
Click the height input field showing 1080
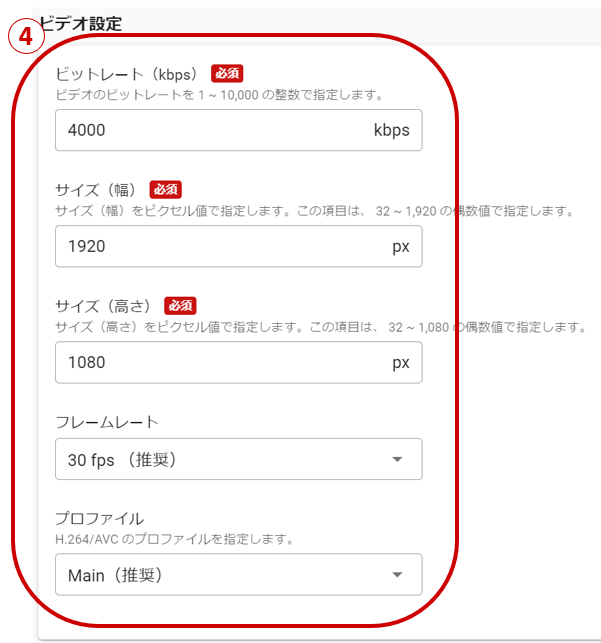(210, 362)
